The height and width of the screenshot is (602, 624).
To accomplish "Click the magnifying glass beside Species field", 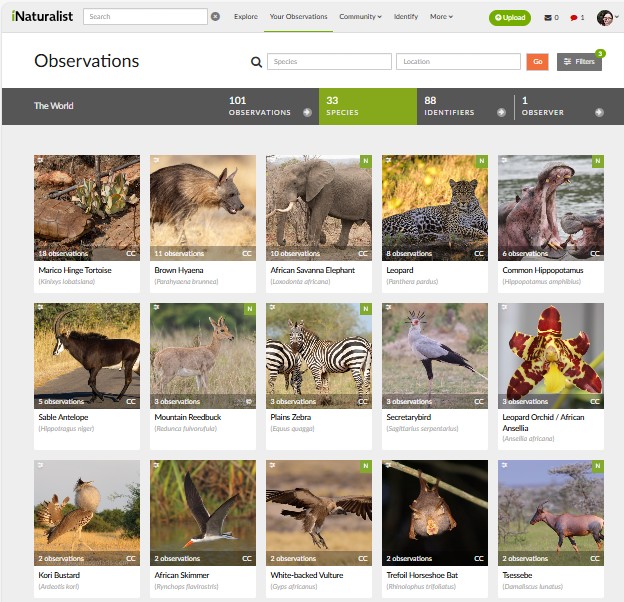I will tap(256, 62).
